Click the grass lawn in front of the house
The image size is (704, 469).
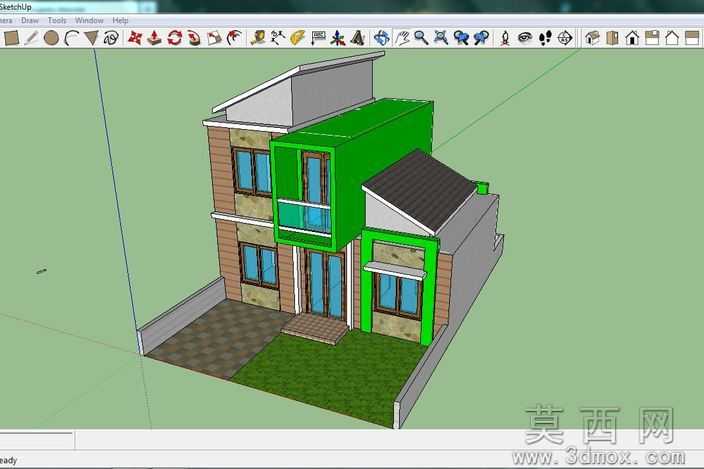[332, 375]
